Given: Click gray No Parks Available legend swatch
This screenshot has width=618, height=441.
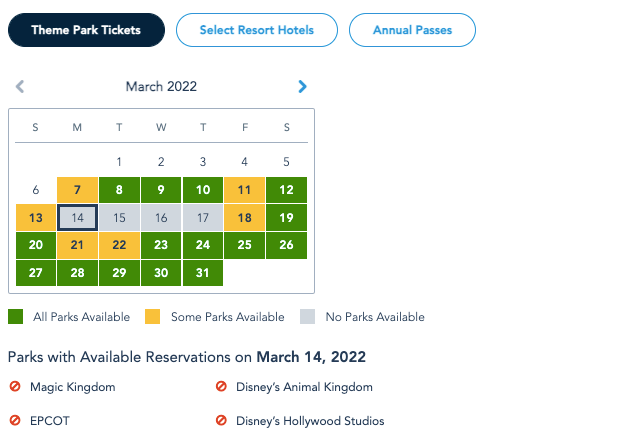Looking at the screenshot, I should point(306,317).
